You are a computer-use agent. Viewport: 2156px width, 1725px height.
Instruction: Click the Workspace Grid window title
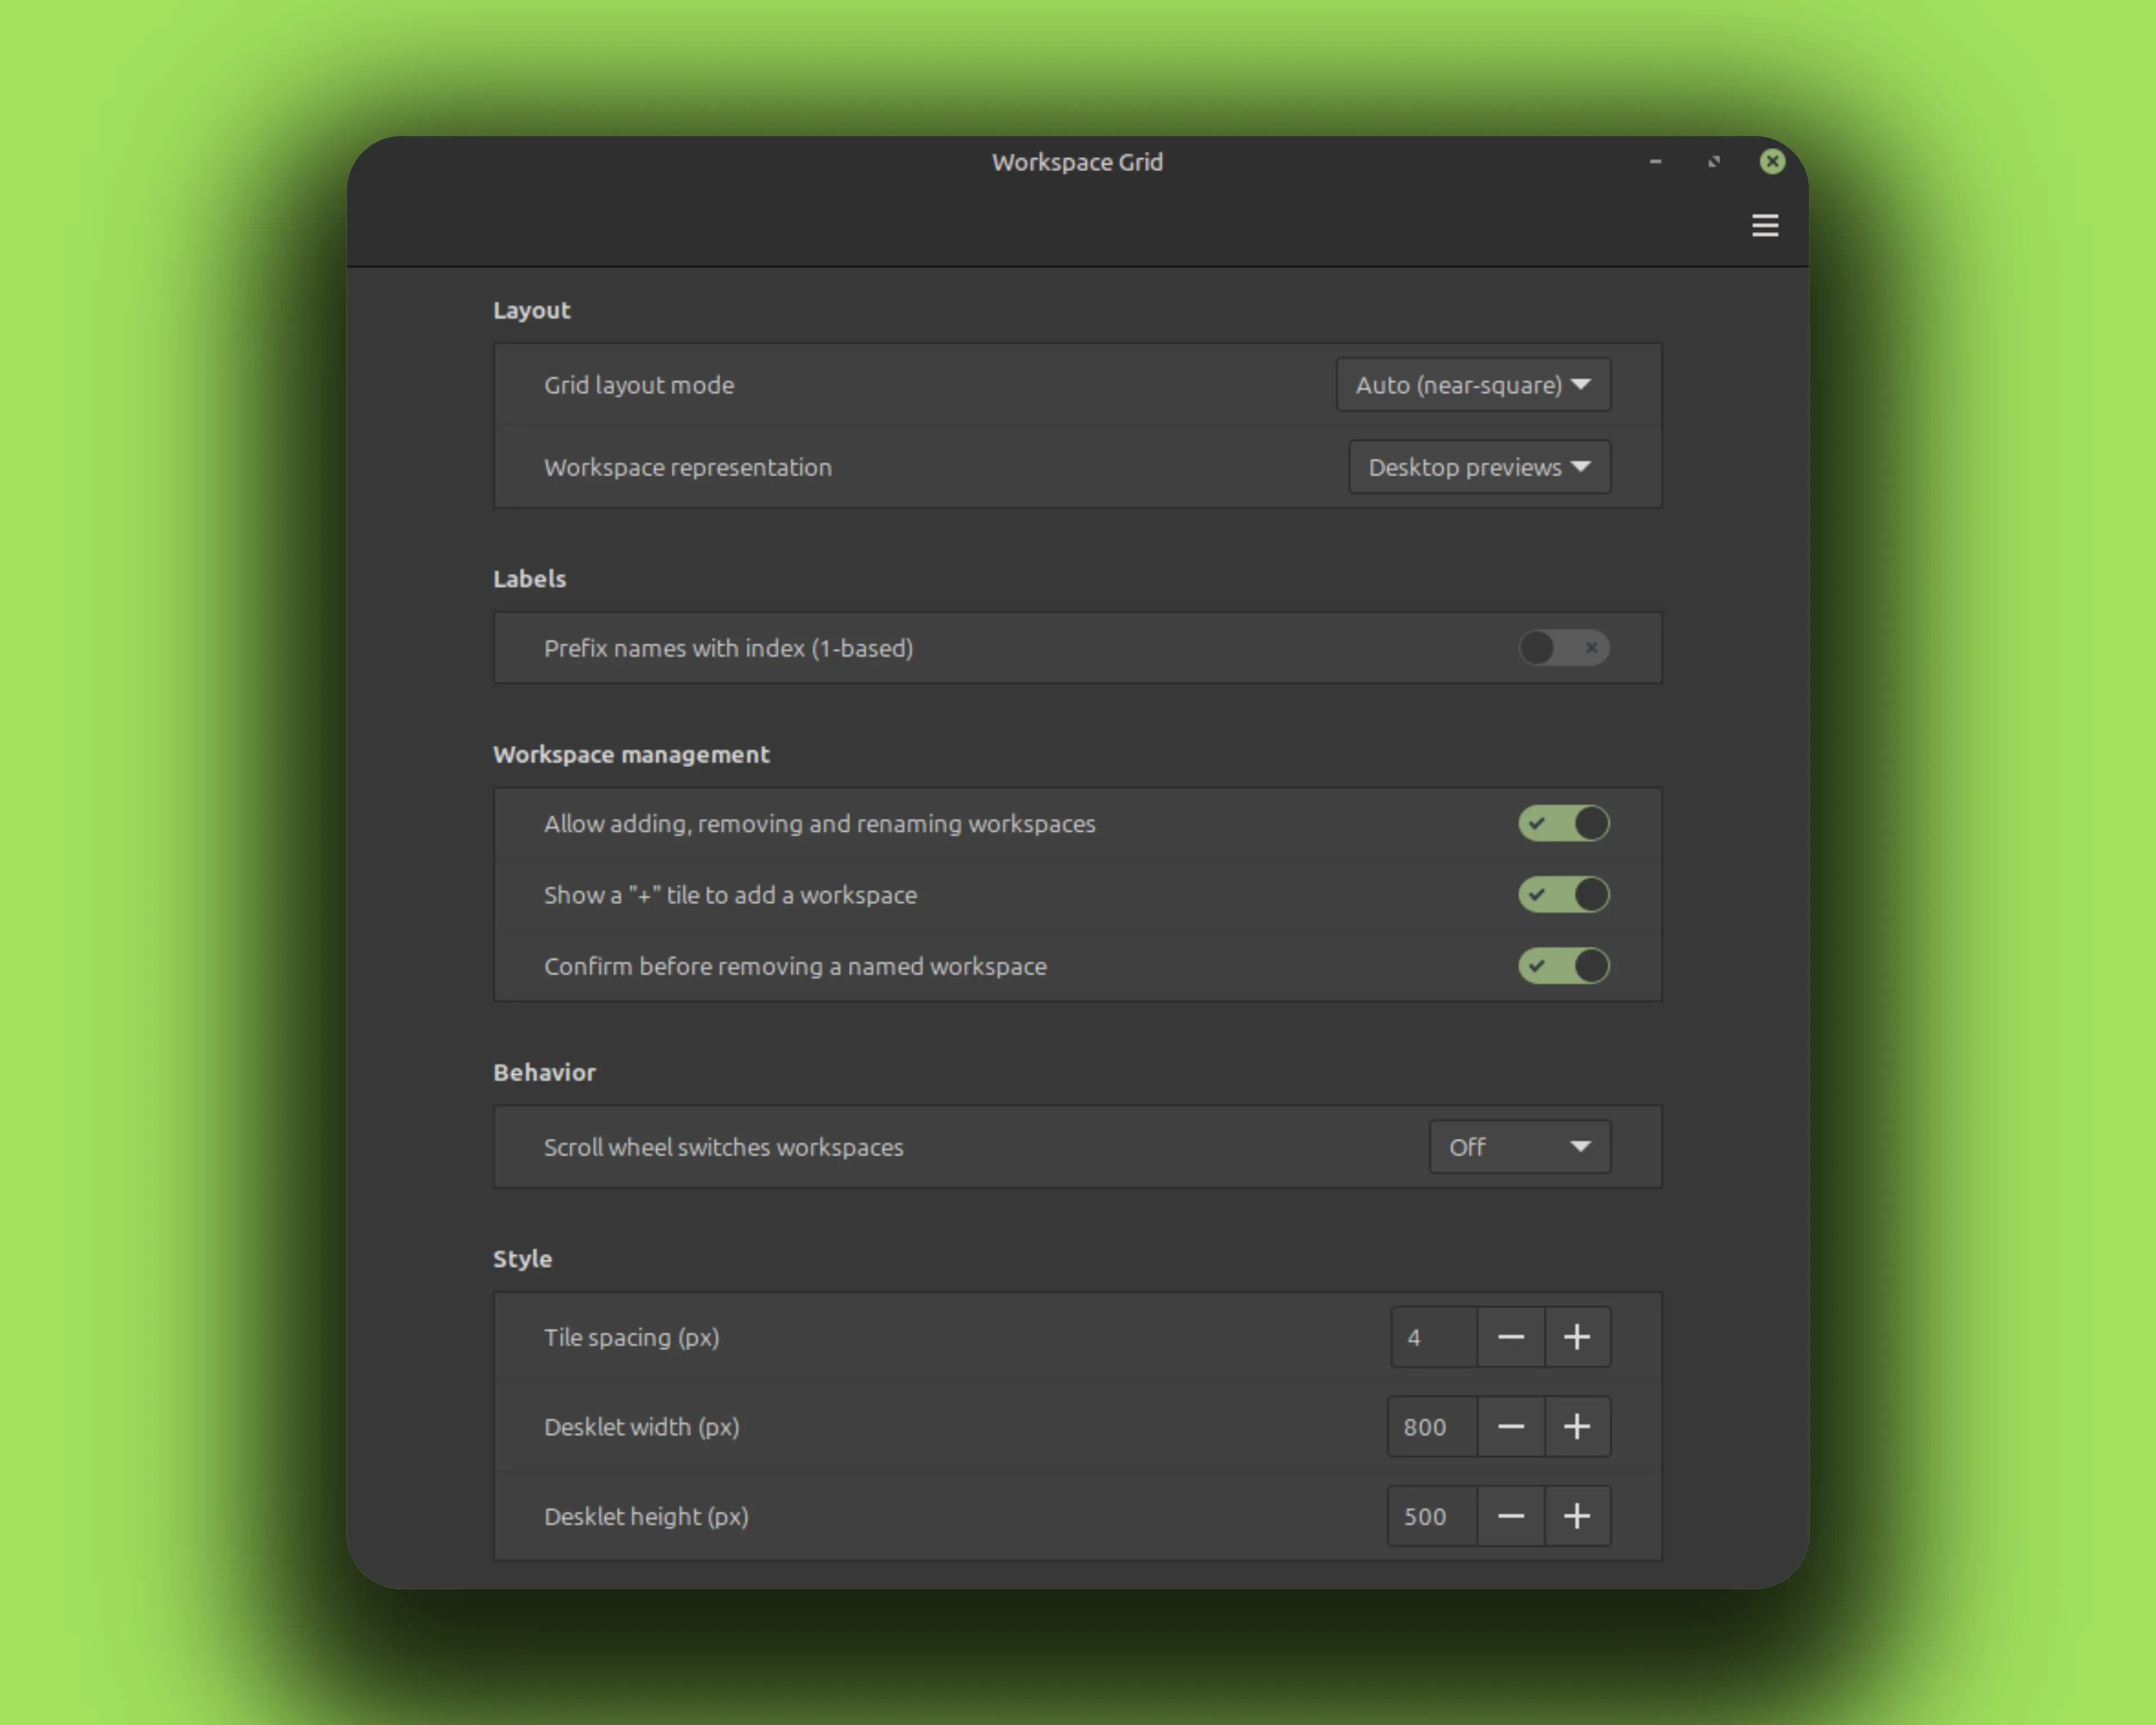[1077, 162]
